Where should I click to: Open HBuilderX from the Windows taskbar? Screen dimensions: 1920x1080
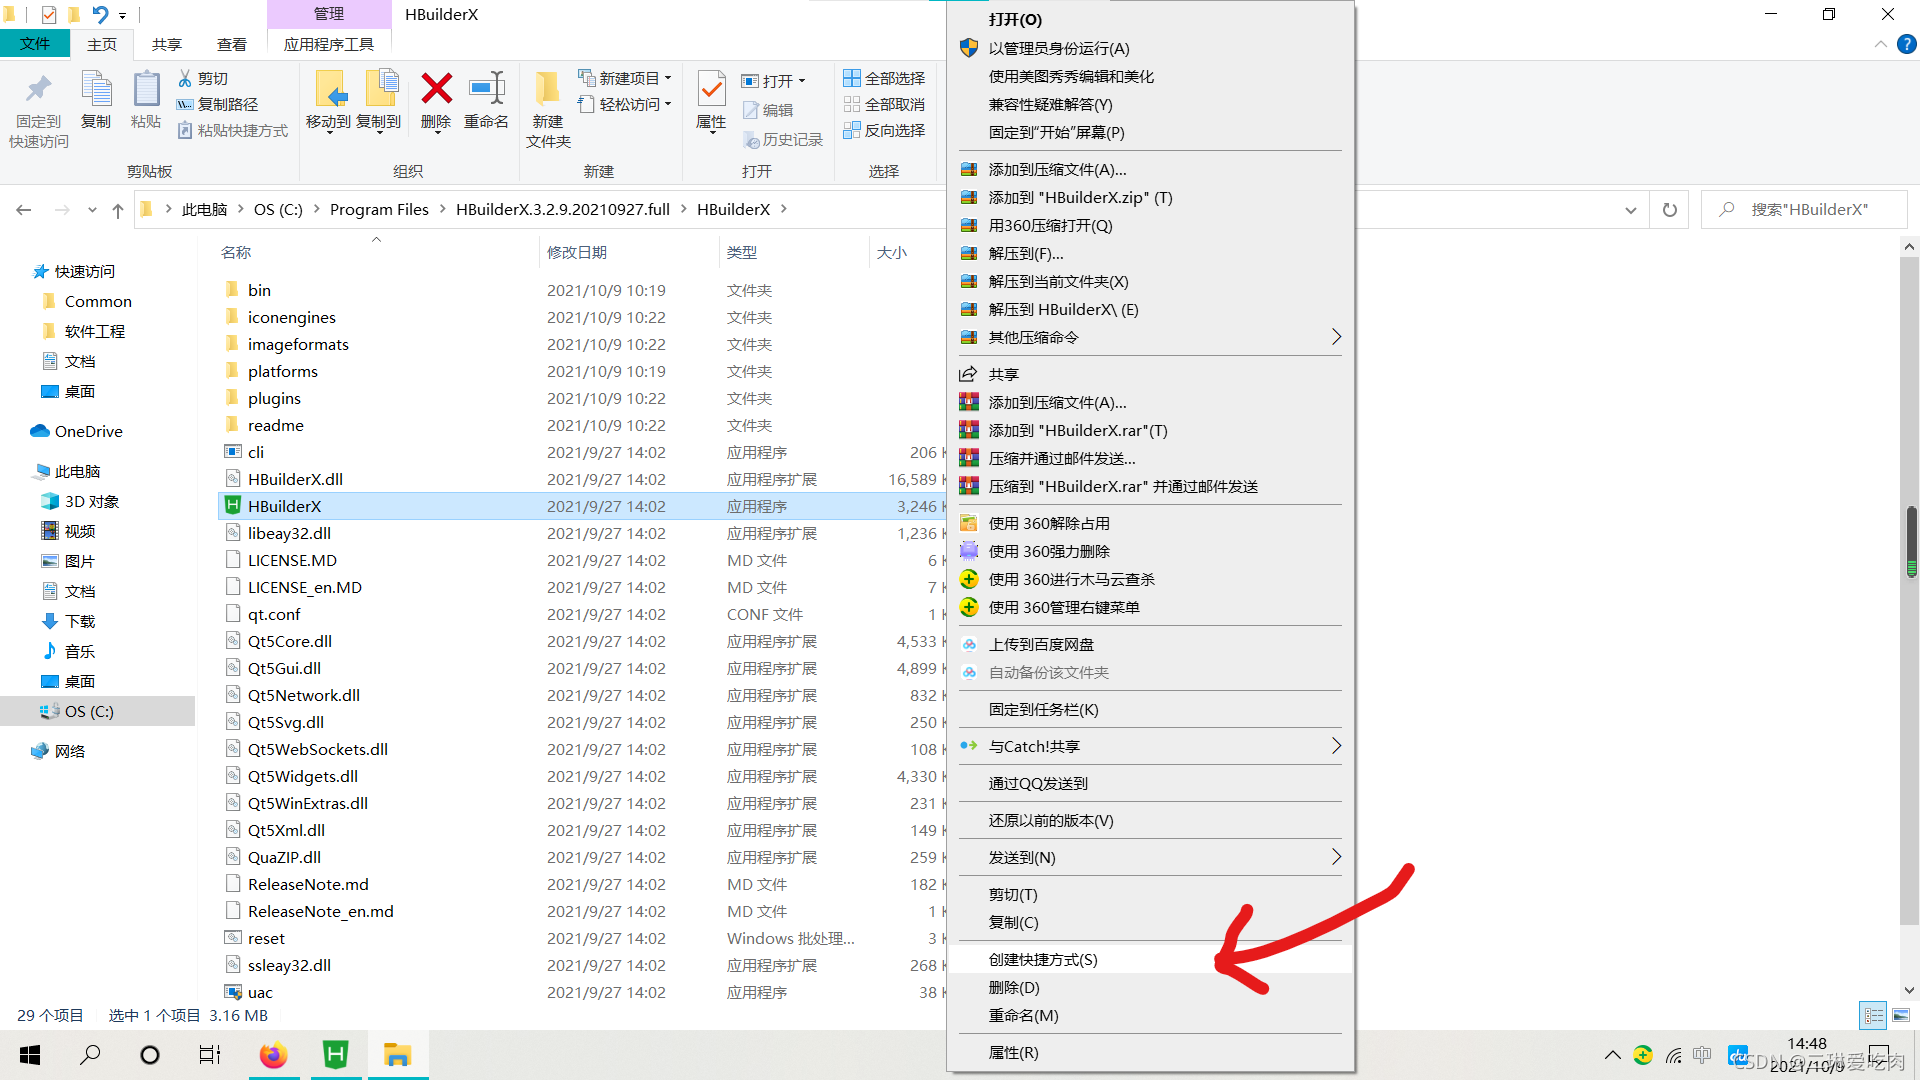336,1055
